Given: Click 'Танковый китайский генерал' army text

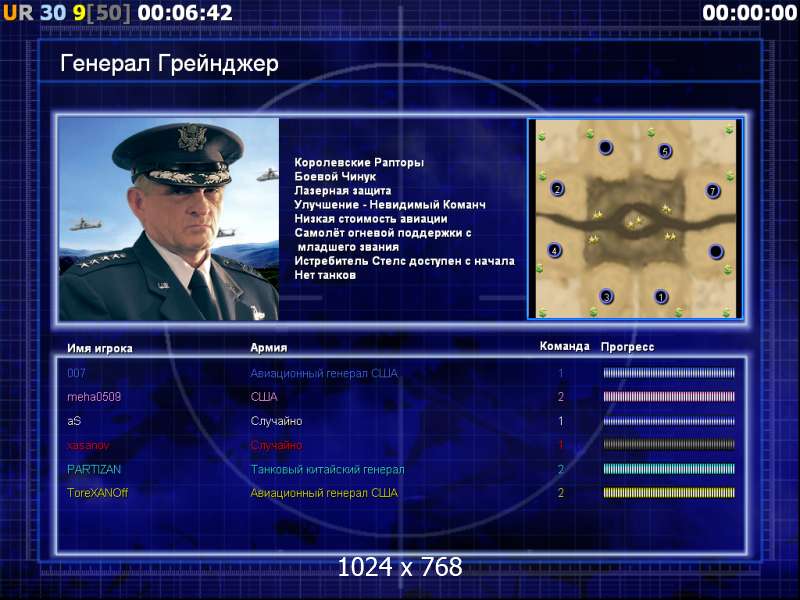Looking at the screenshot, I should point(327,469).
